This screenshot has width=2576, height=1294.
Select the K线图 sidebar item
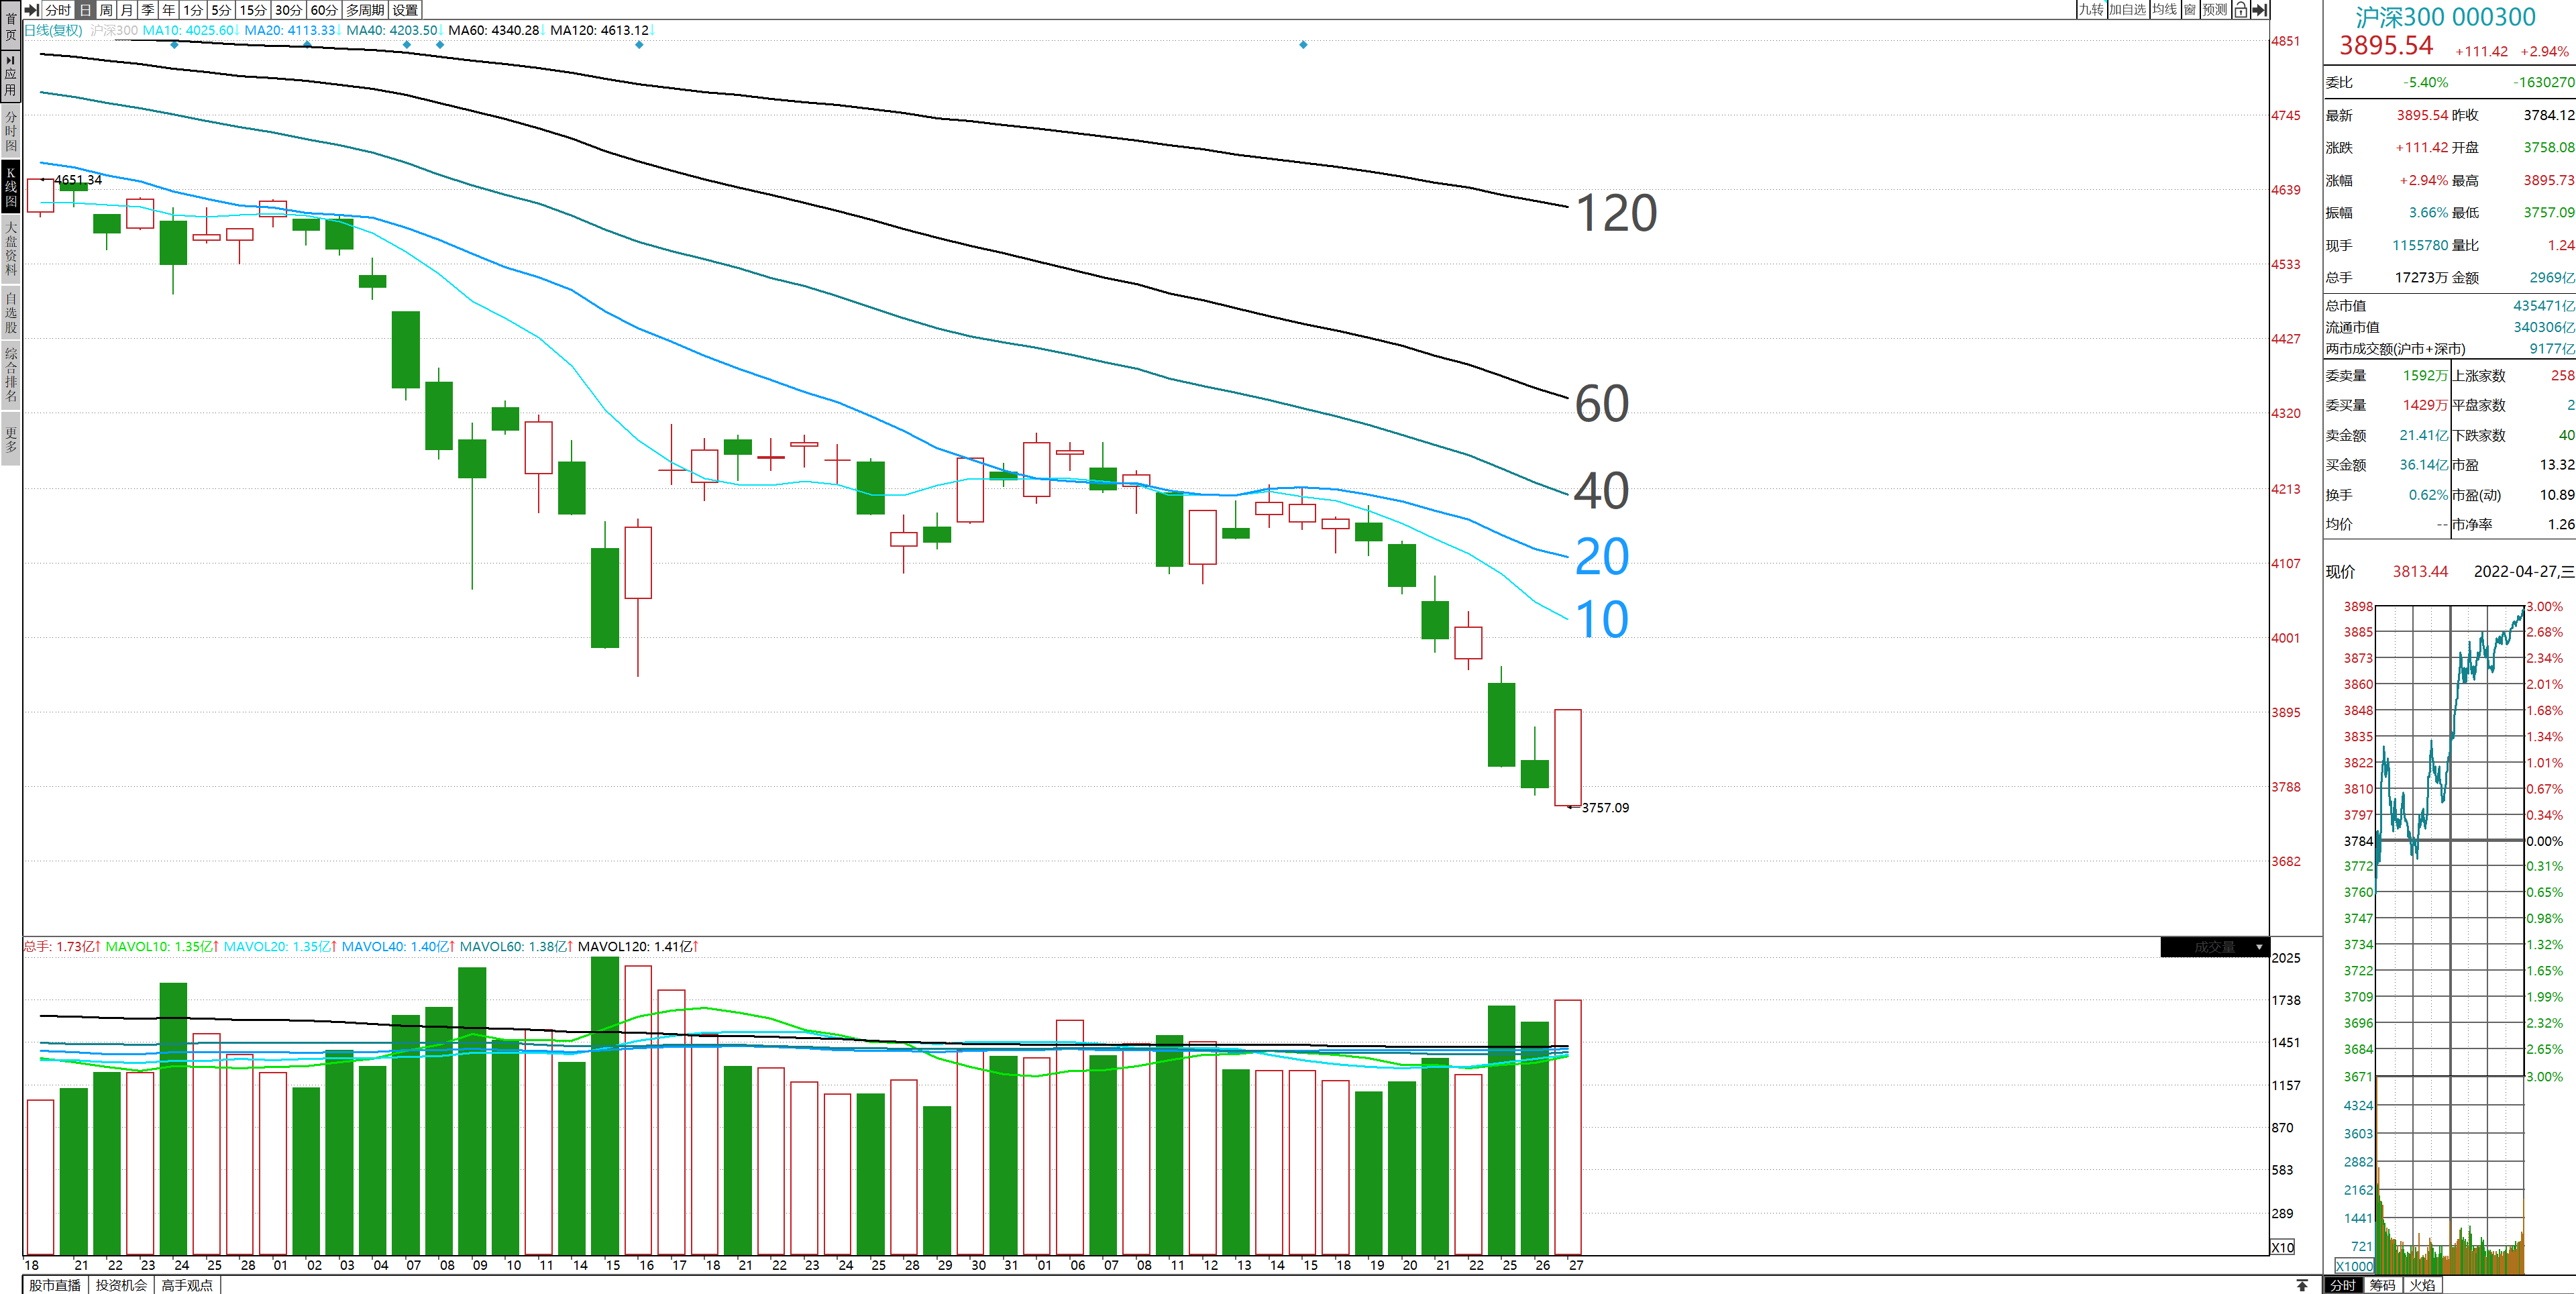[10, 187]
